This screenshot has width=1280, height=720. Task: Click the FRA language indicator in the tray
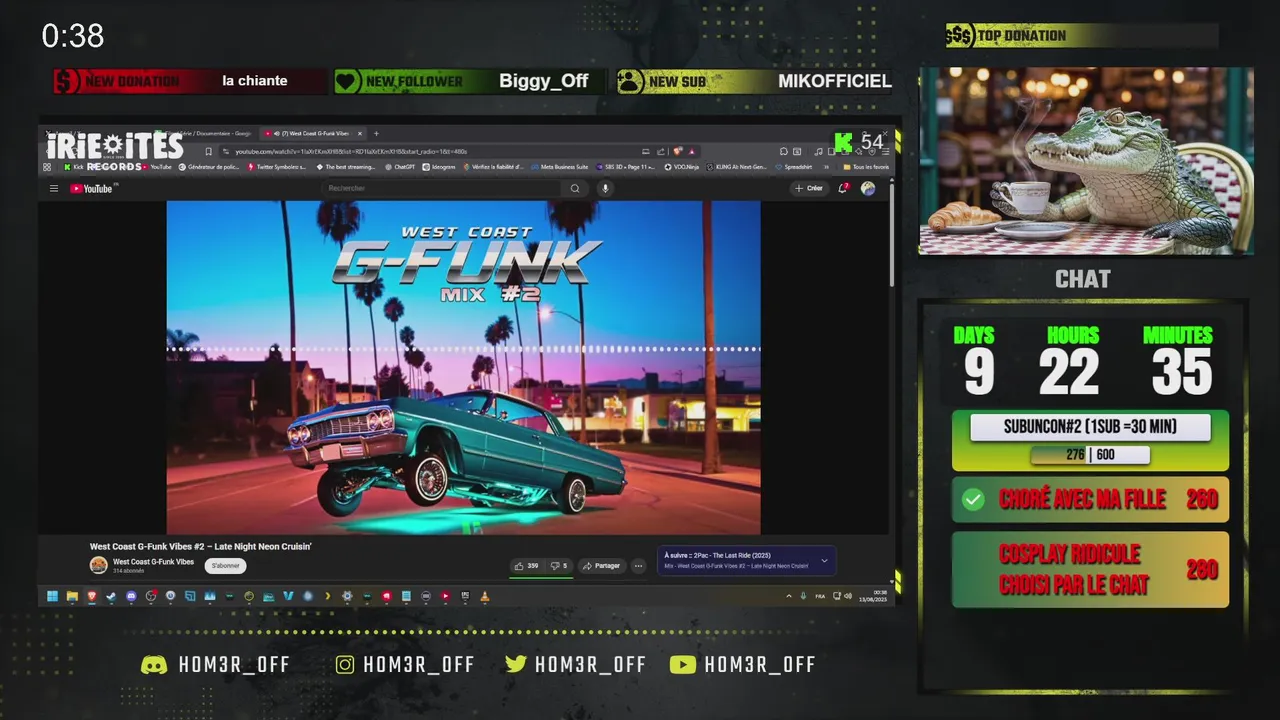pyautogui.click(x=820, y=596)
